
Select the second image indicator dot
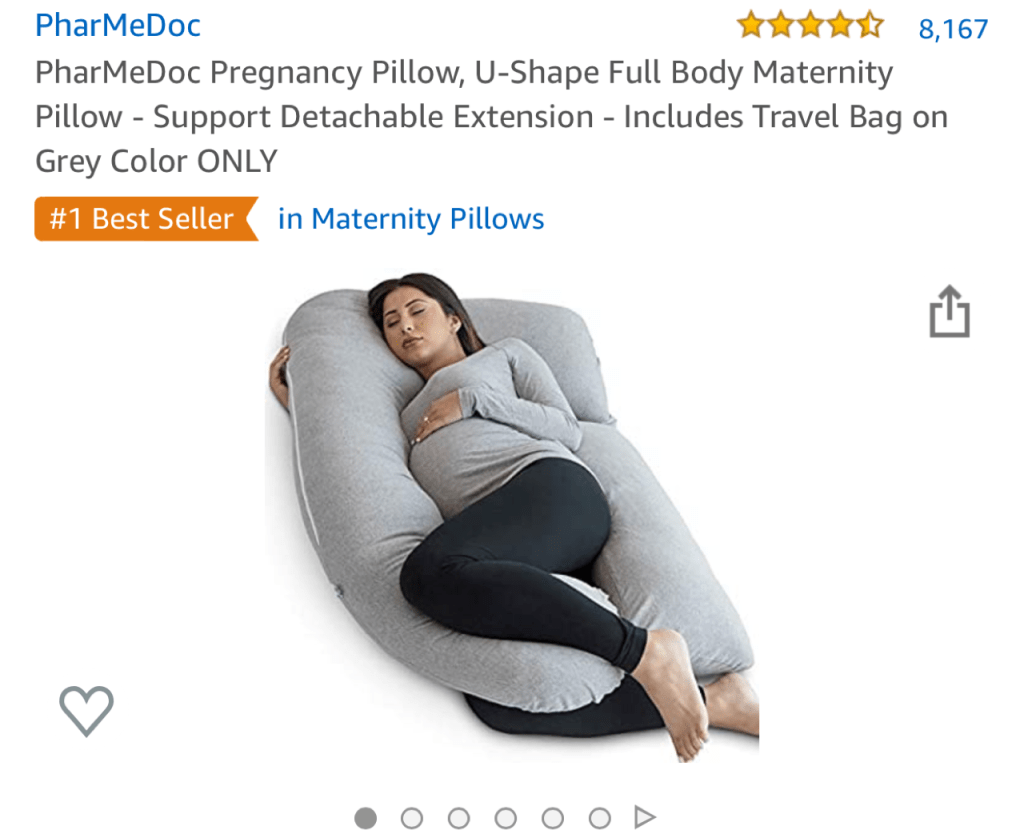[412, 818]
